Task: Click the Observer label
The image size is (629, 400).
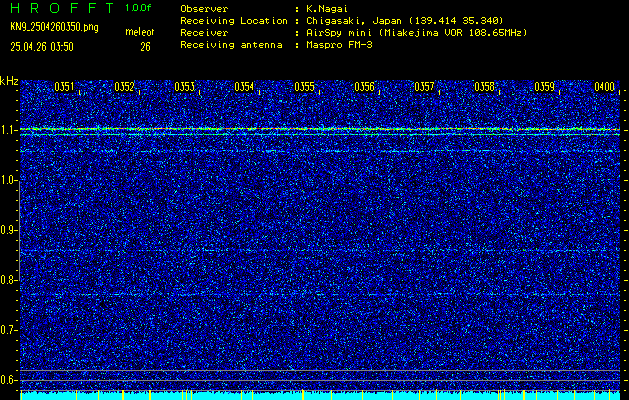Action: coord(204,8)
